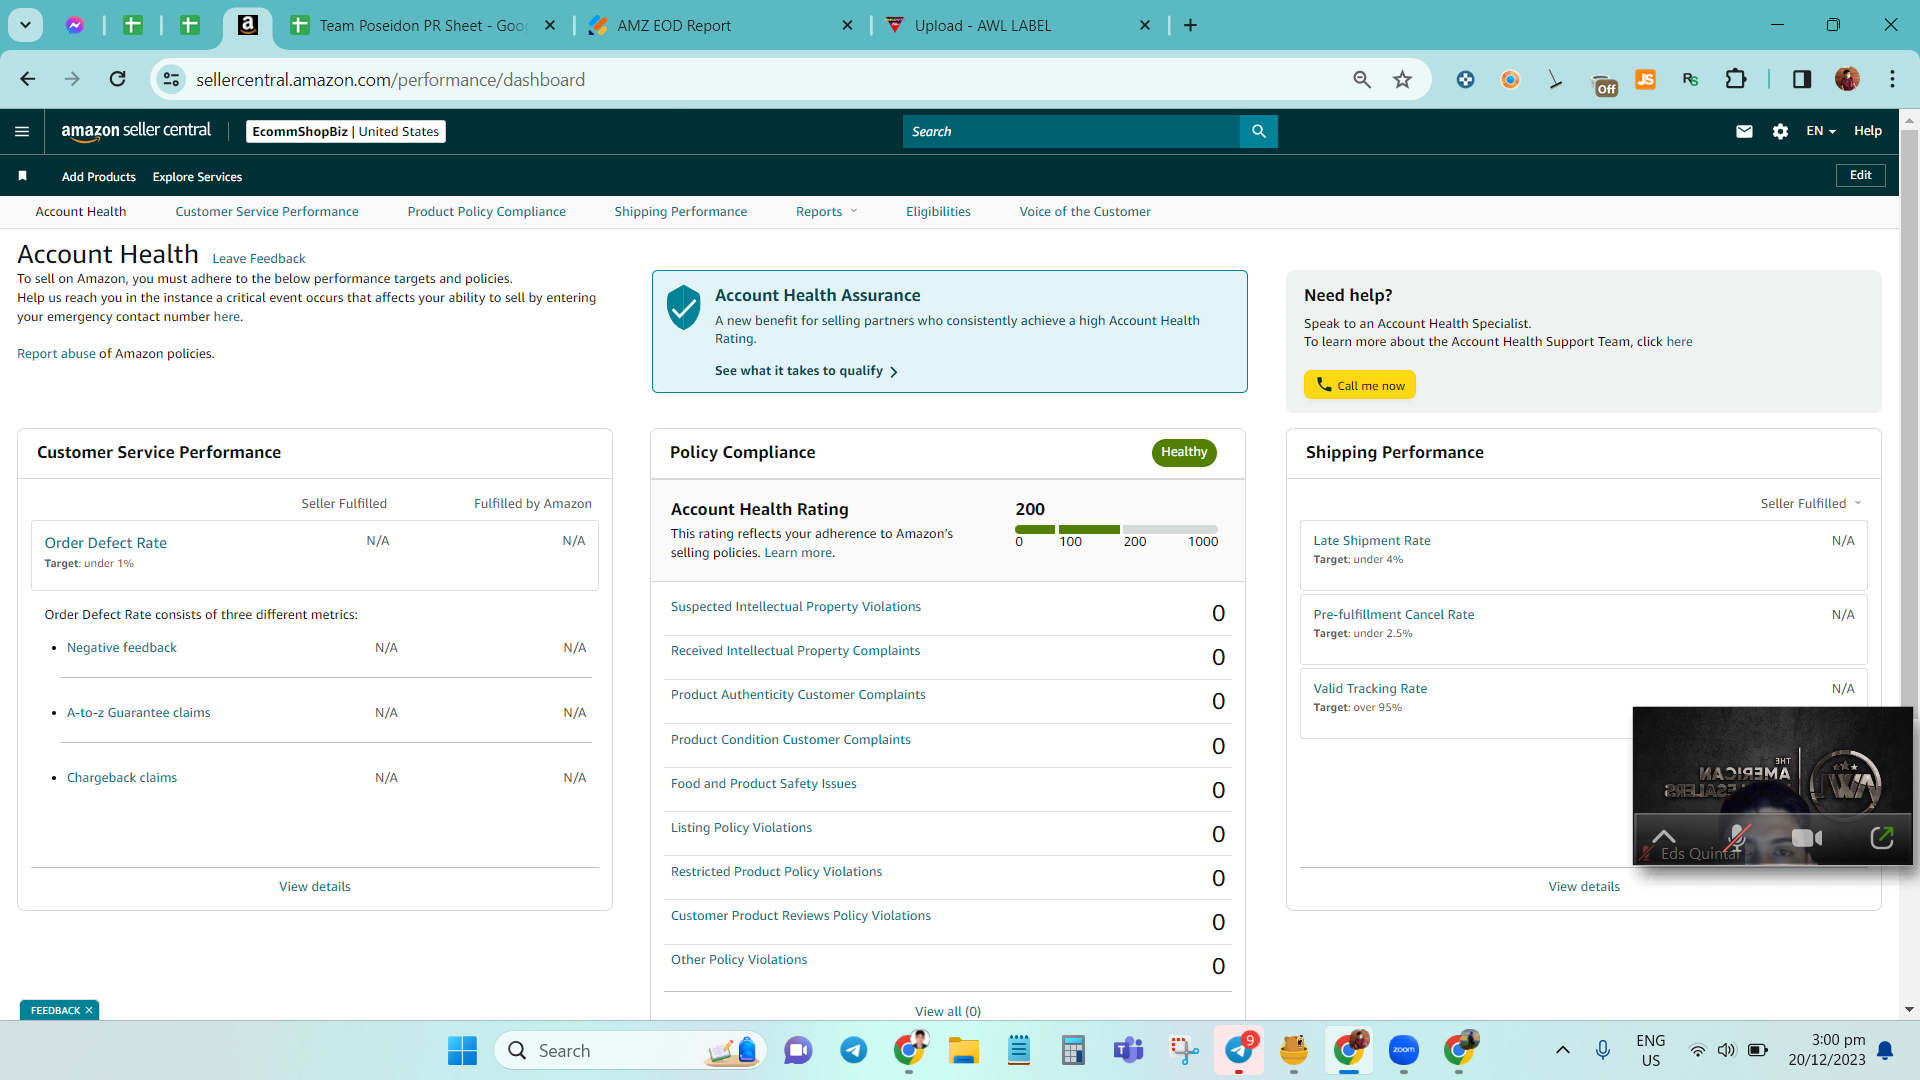1920x1080 pixels.
Task: Click the browser address bar URL
Action: (391, 79)
